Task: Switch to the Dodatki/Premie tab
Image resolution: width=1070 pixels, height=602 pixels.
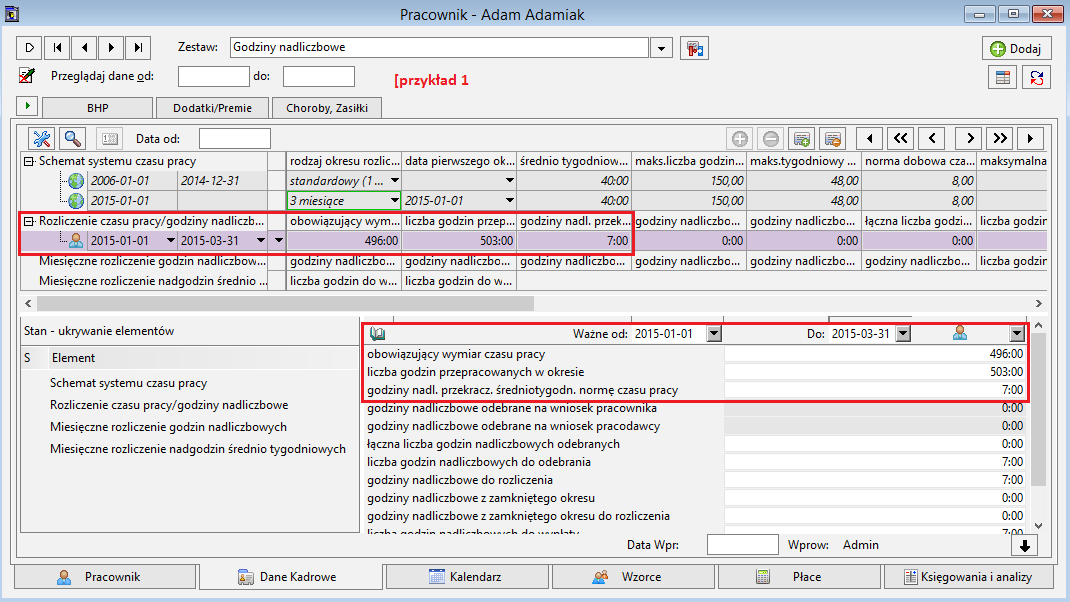Action: [212, 108]
